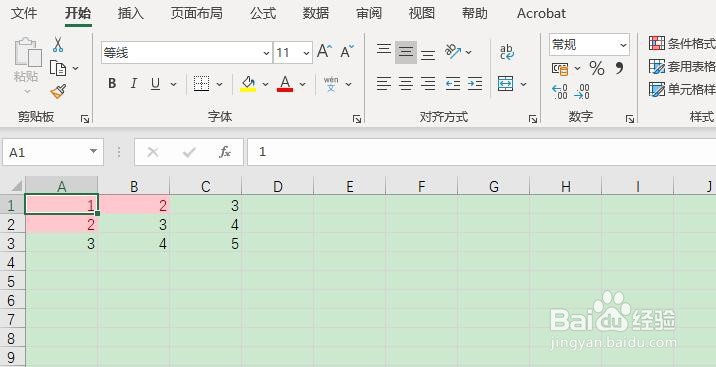
Task: Decrease font size with smaller A icon
Action: coord(347,52)
